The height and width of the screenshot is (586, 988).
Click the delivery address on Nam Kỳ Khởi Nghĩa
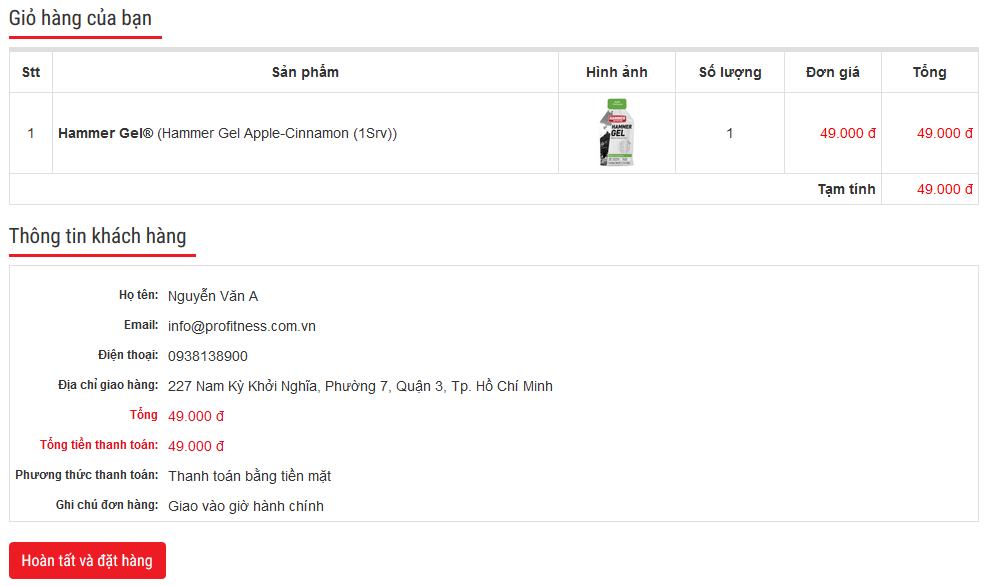(360, 386)
